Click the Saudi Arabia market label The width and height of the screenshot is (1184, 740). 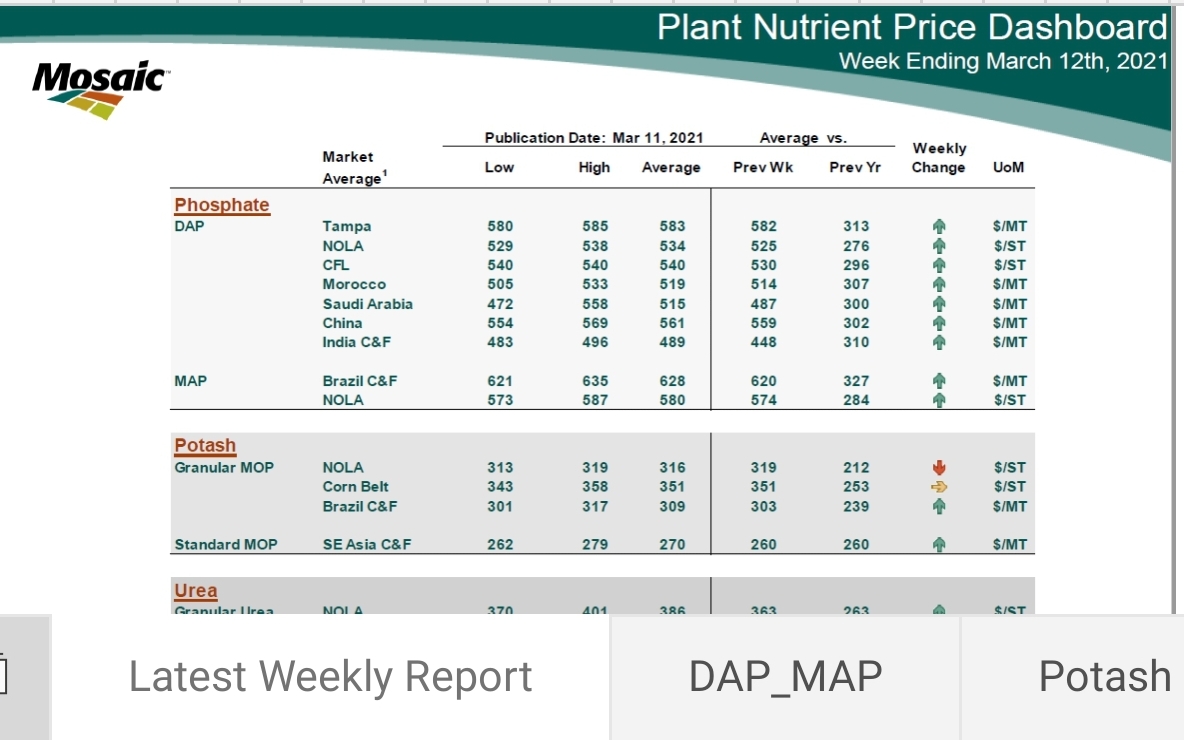pyautogui.click(x=368, y=304)
